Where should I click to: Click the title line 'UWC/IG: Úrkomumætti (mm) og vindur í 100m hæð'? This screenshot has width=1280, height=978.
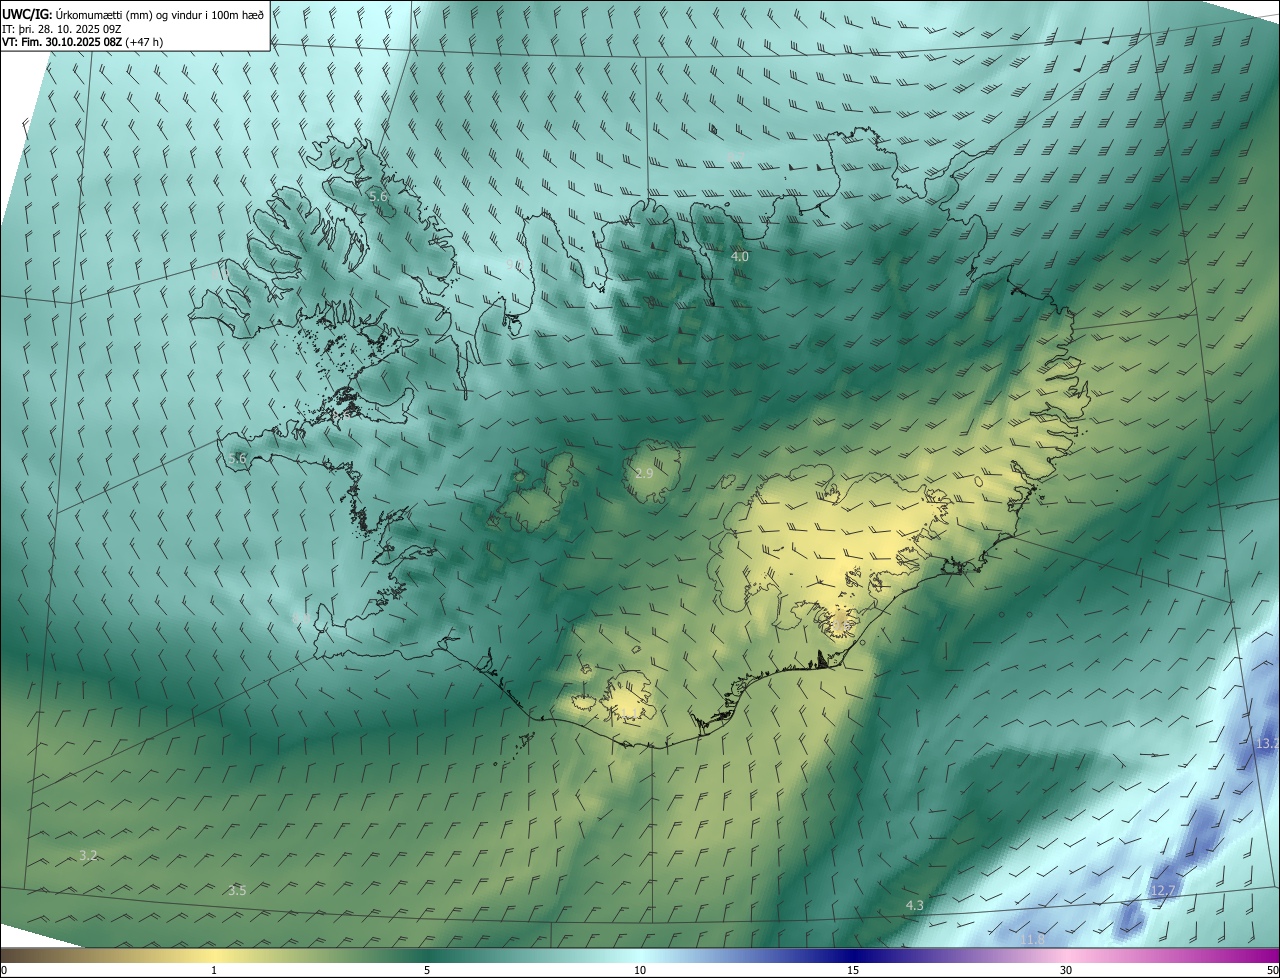(133, 13)
